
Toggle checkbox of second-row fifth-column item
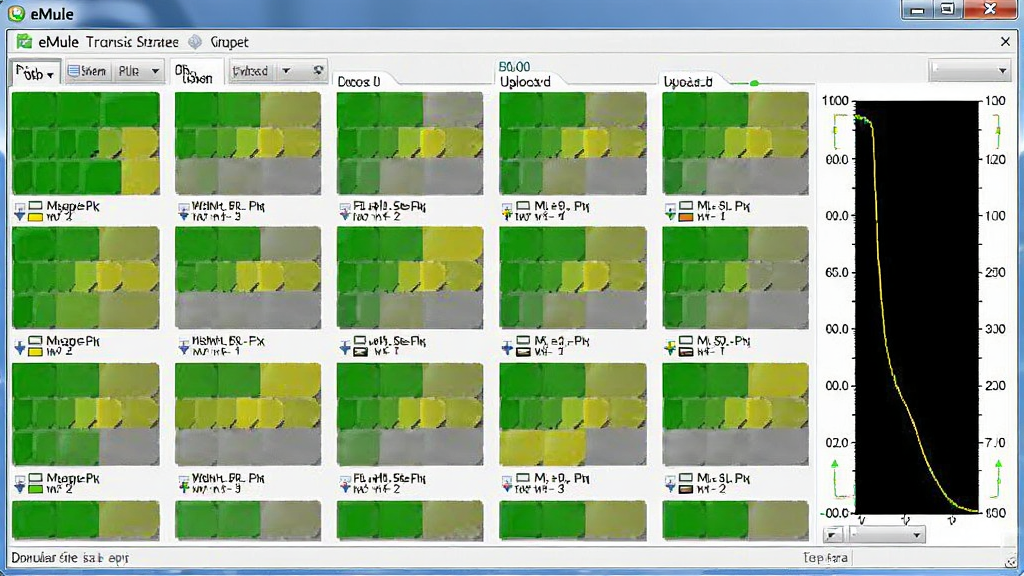pyautogui.click(x=686, y=341)
